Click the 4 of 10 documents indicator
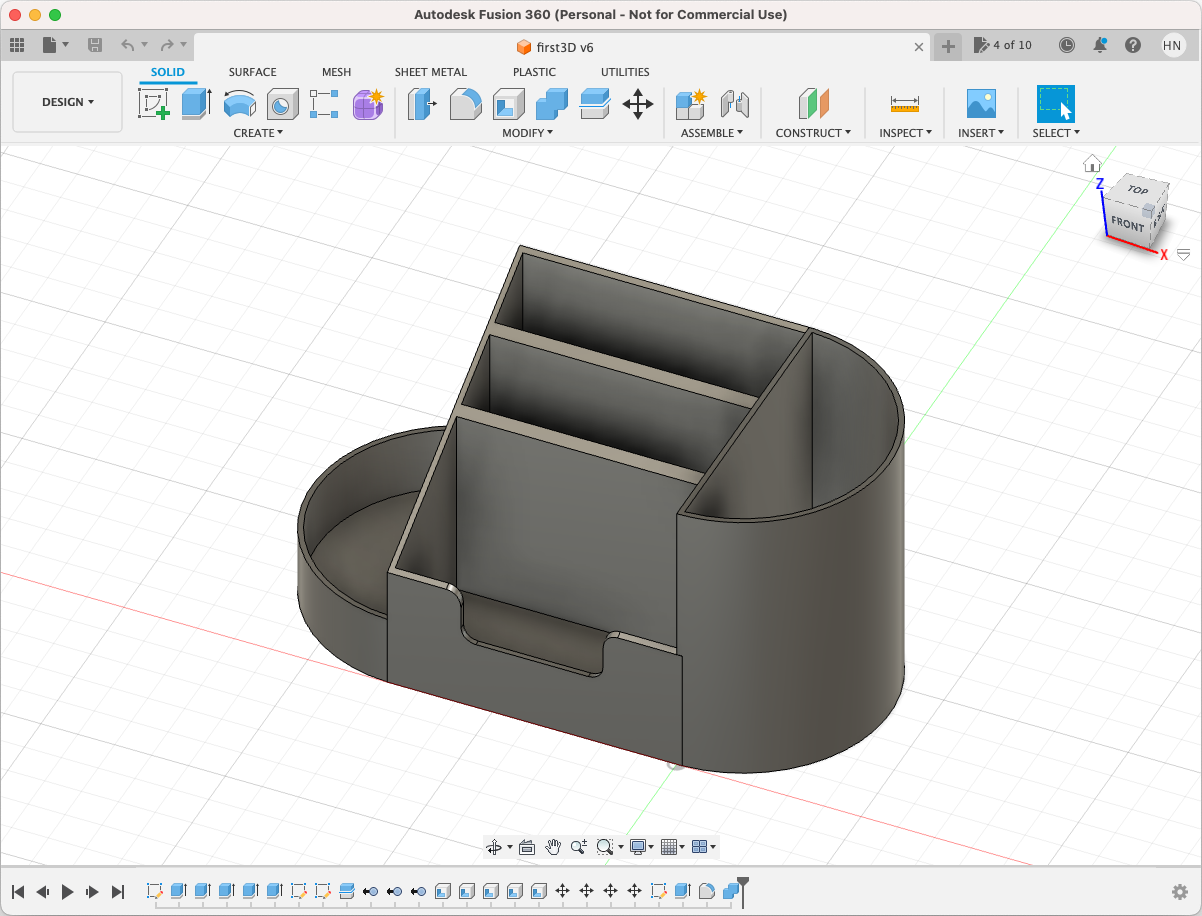 click(x=1002, y=45)
